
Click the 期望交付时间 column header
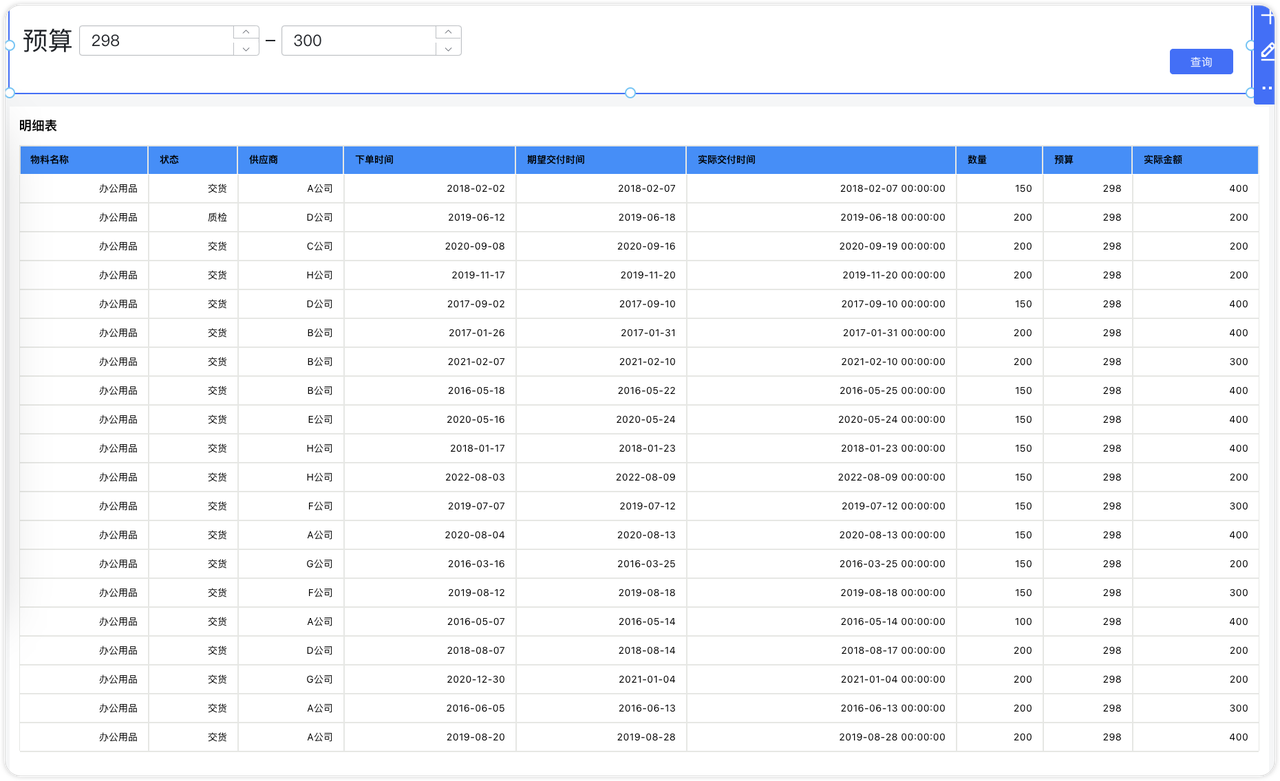pyautogui.click(x=601, y=160)
